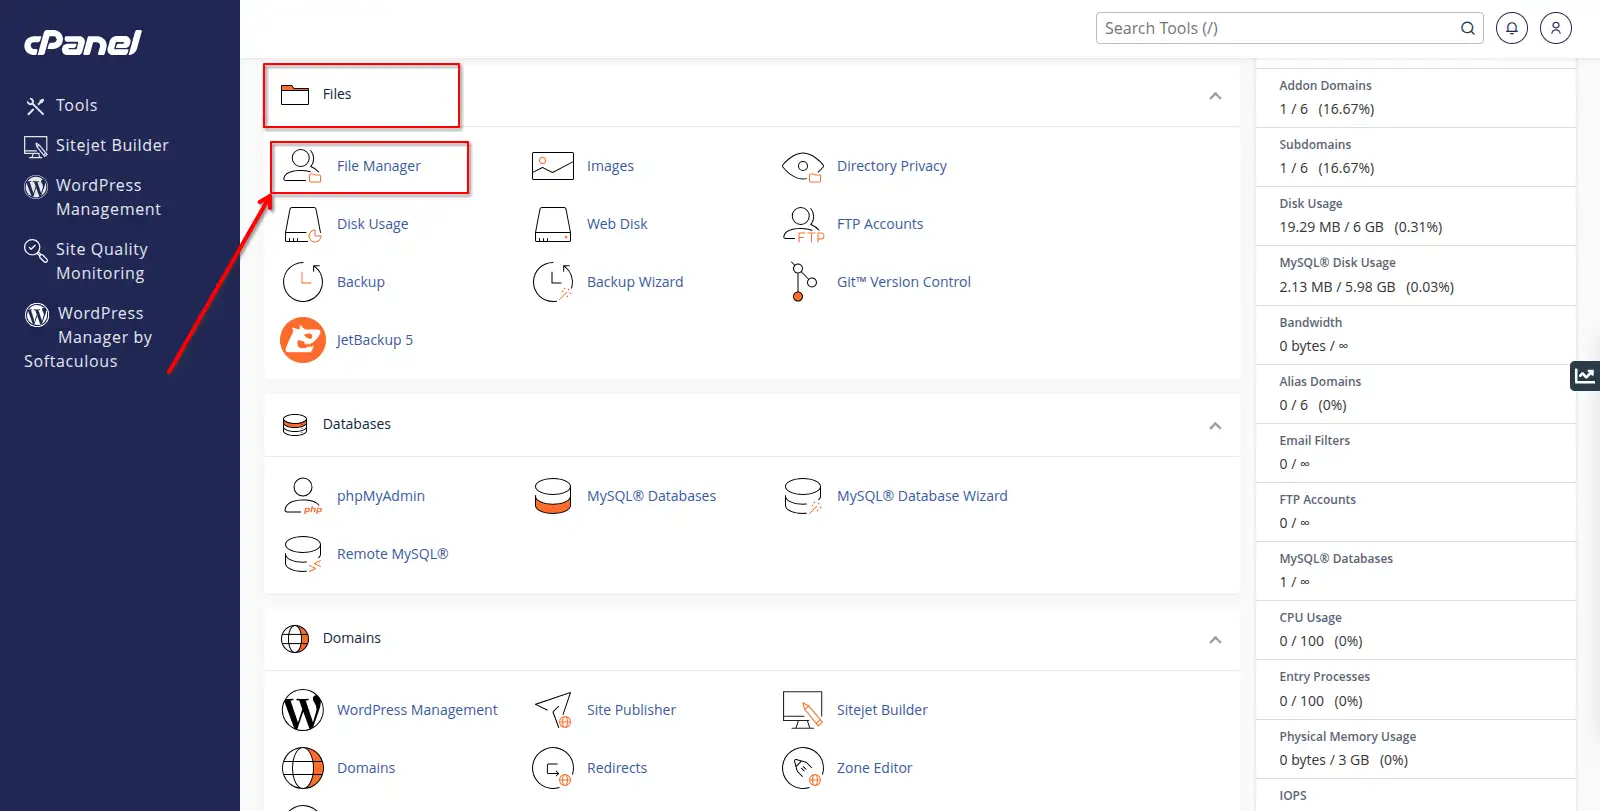Screen dimensions: 1600x811
Task: Open the user account icon
Action: 1556,28
